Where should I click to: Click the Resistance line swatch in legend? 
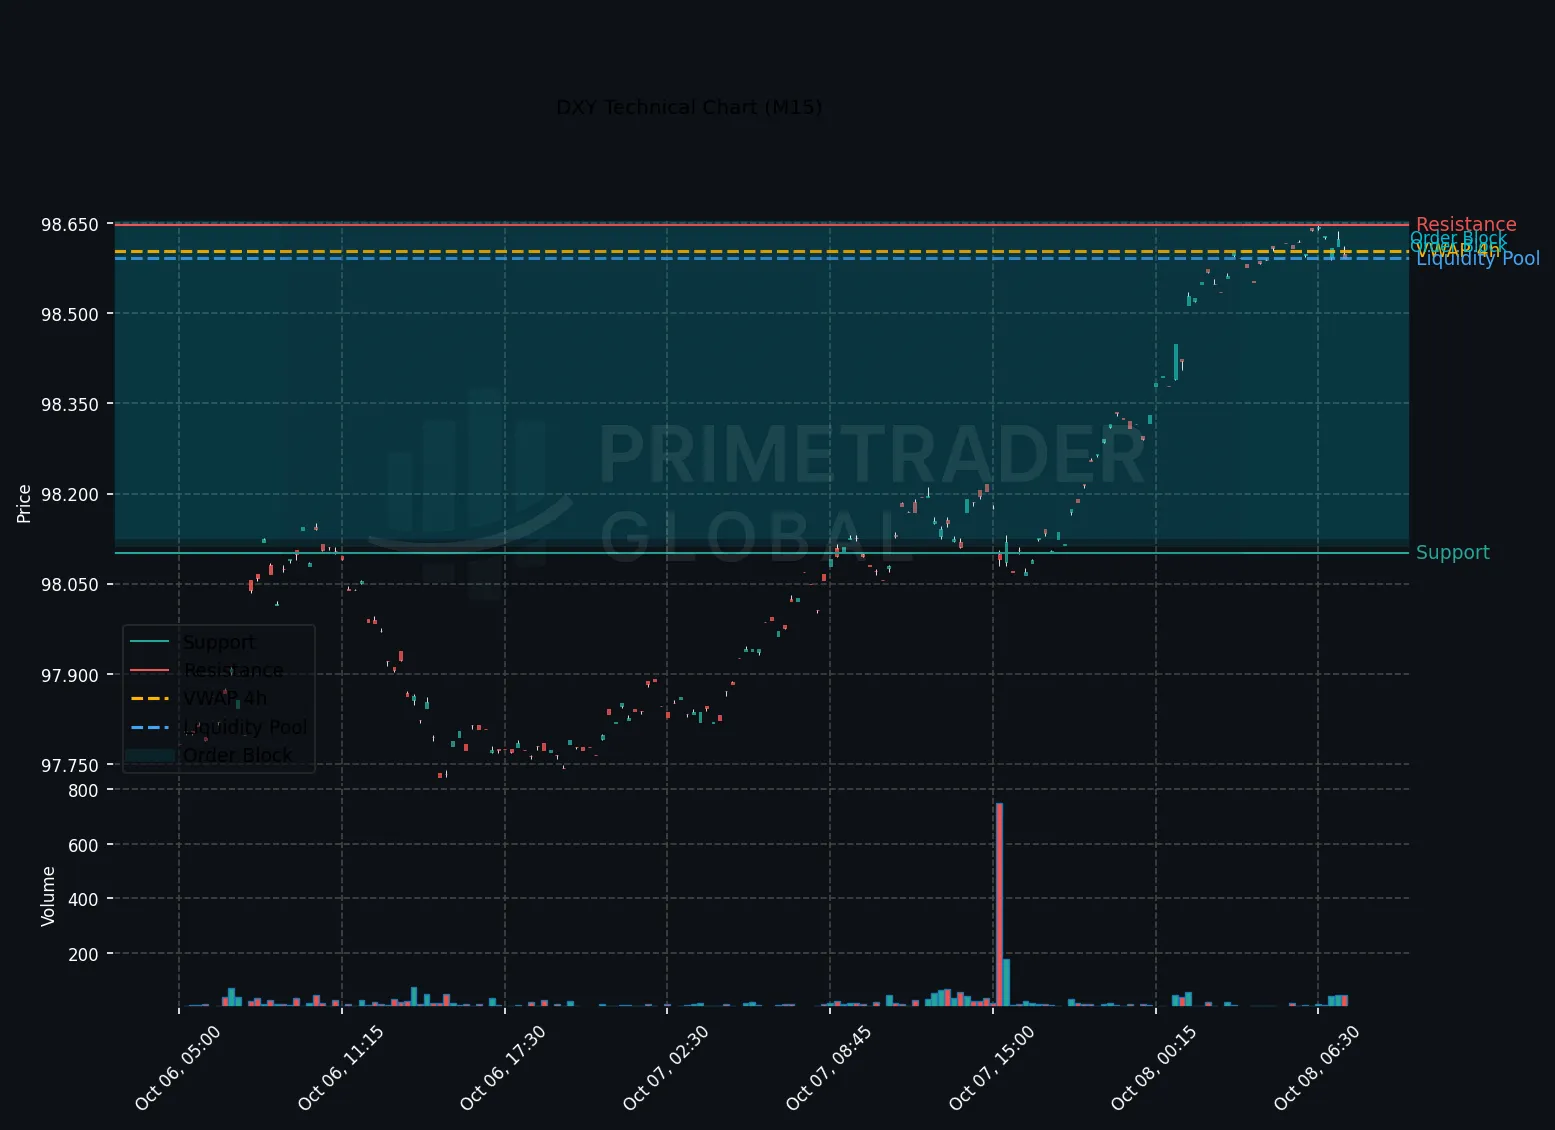point(149,670)
